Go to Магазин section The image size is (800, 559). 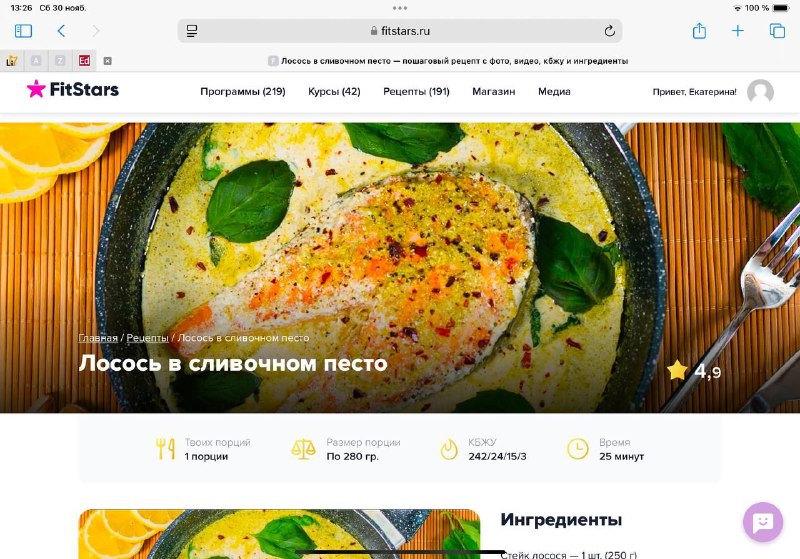tap(493, 92)
